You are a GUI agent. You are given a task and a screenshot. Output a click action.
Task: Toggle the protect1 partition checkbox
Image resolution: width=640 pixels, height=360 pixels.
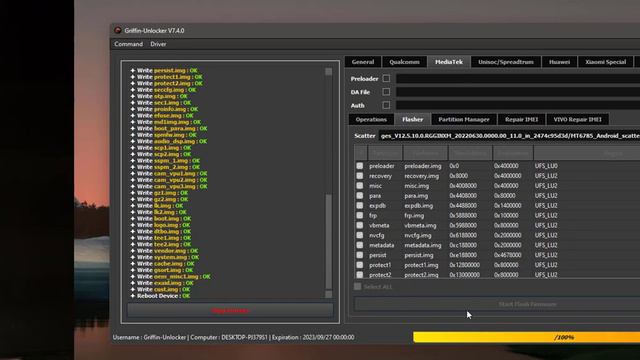tap(360, 264)
